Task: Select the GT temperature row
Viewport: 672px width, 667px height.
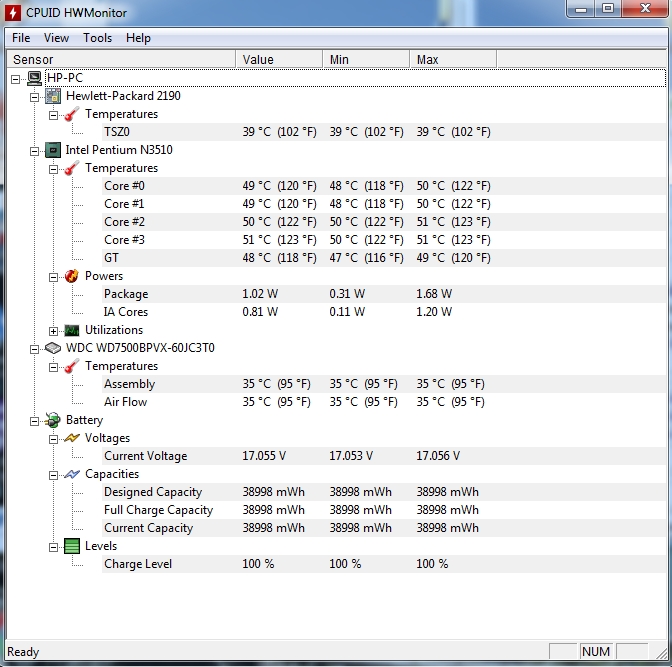Action: click(384, 258)
